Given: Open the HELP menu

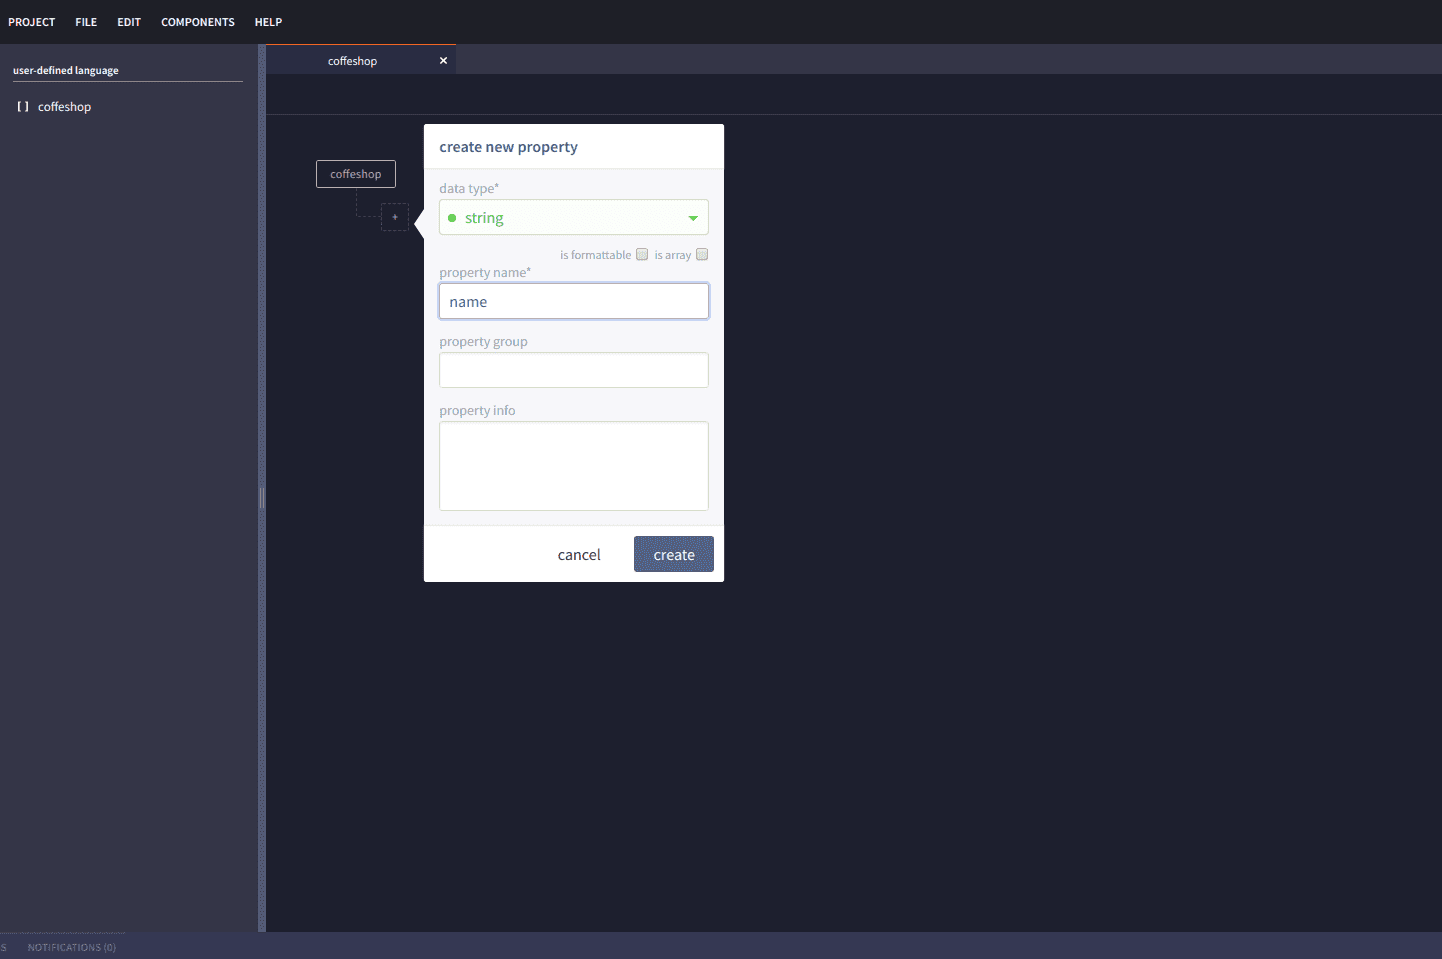Looking at the screenshot, I should pos(268,22).
